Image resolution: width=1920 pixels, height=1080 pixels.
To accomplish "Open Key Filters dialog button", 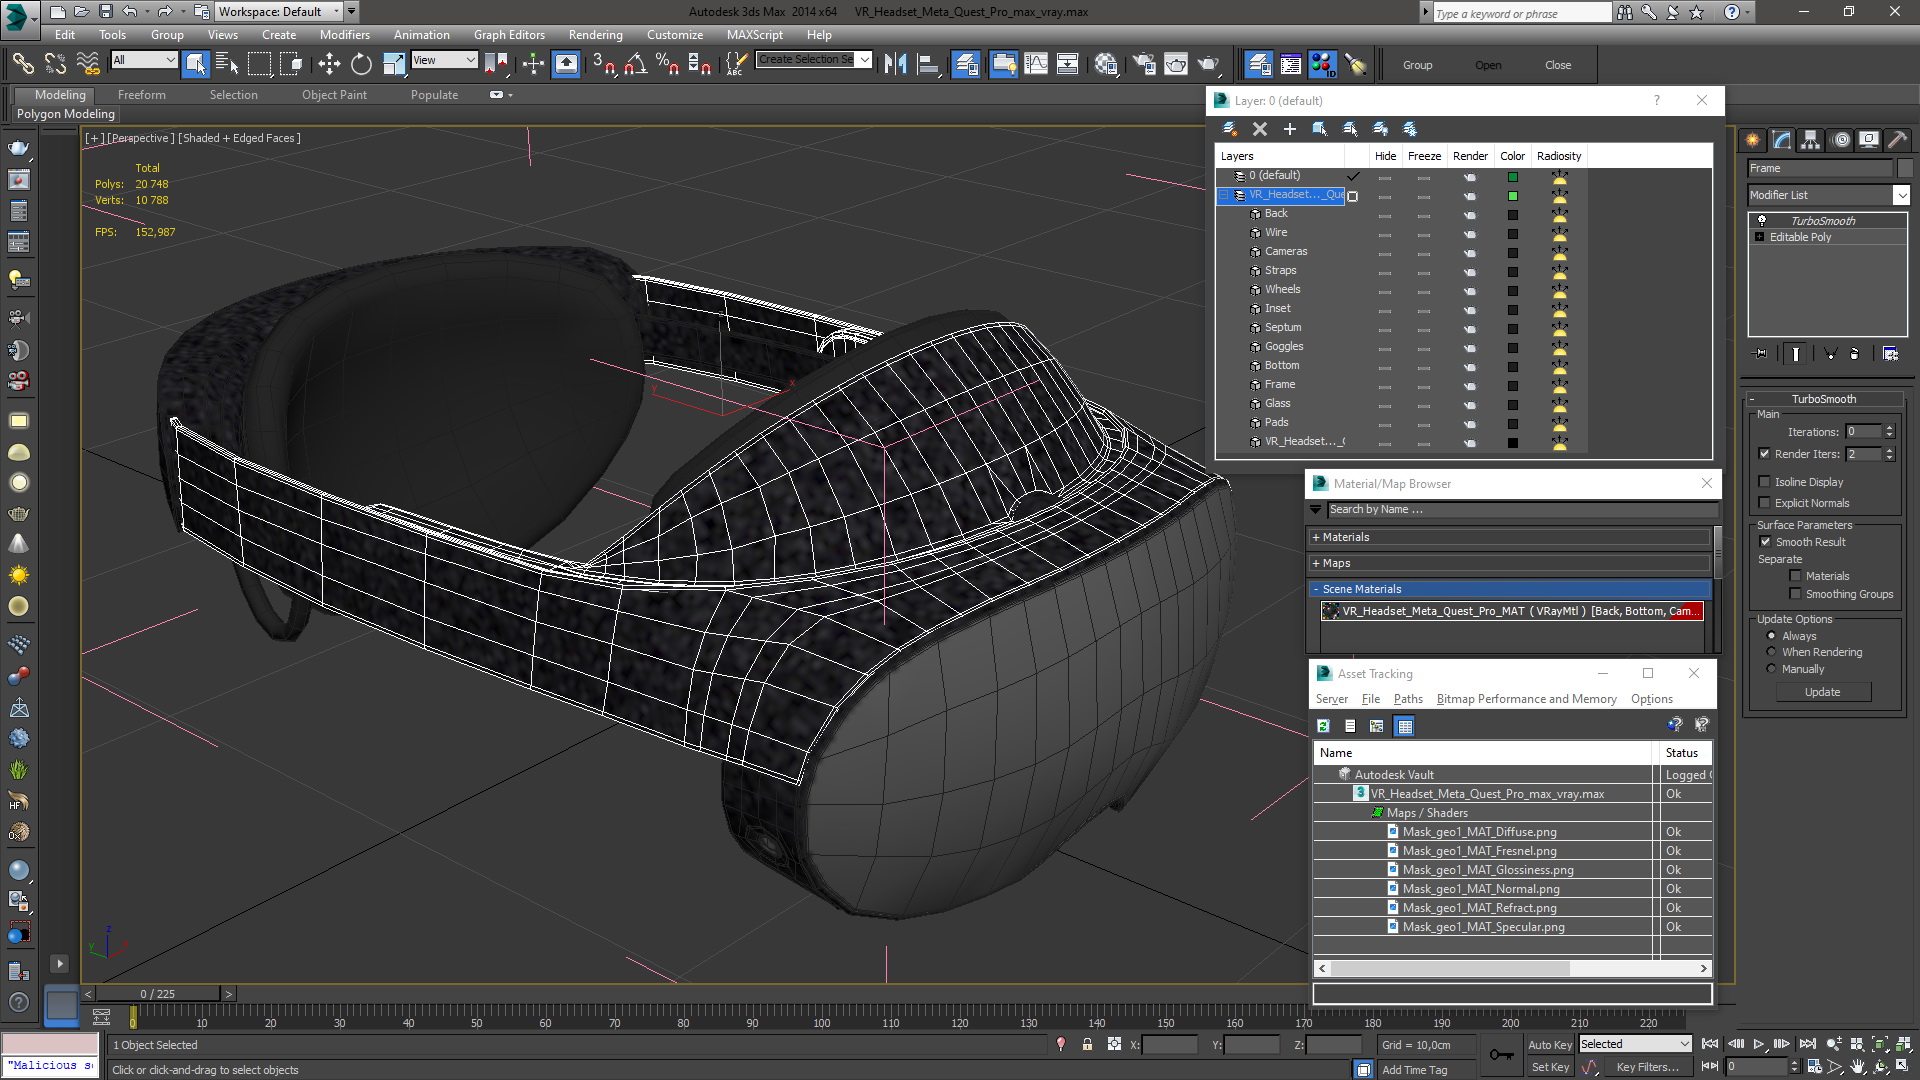I will pos(1646,1067).
